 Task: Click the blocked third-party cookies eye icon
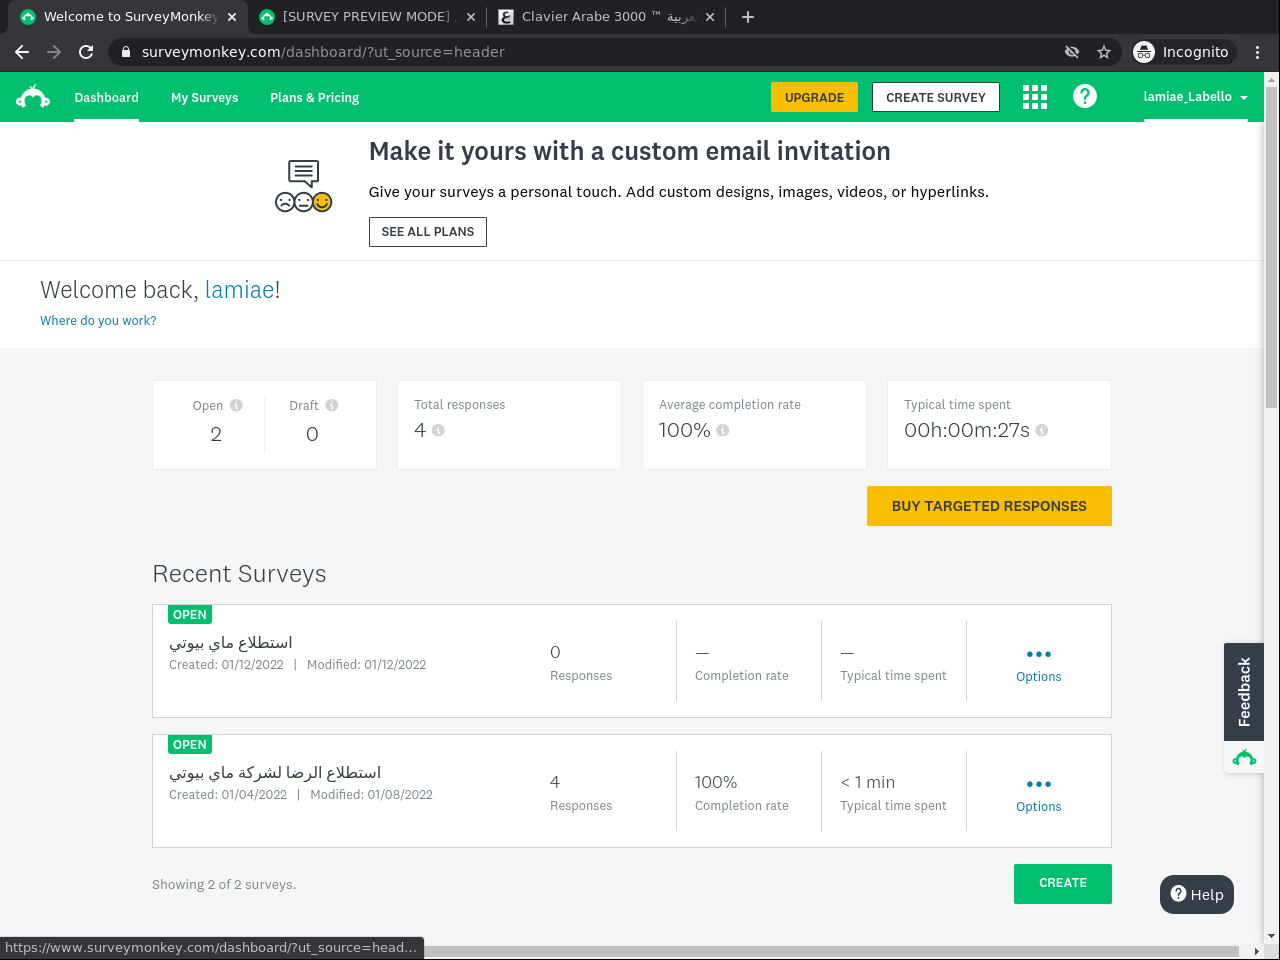click(1072, 52)
